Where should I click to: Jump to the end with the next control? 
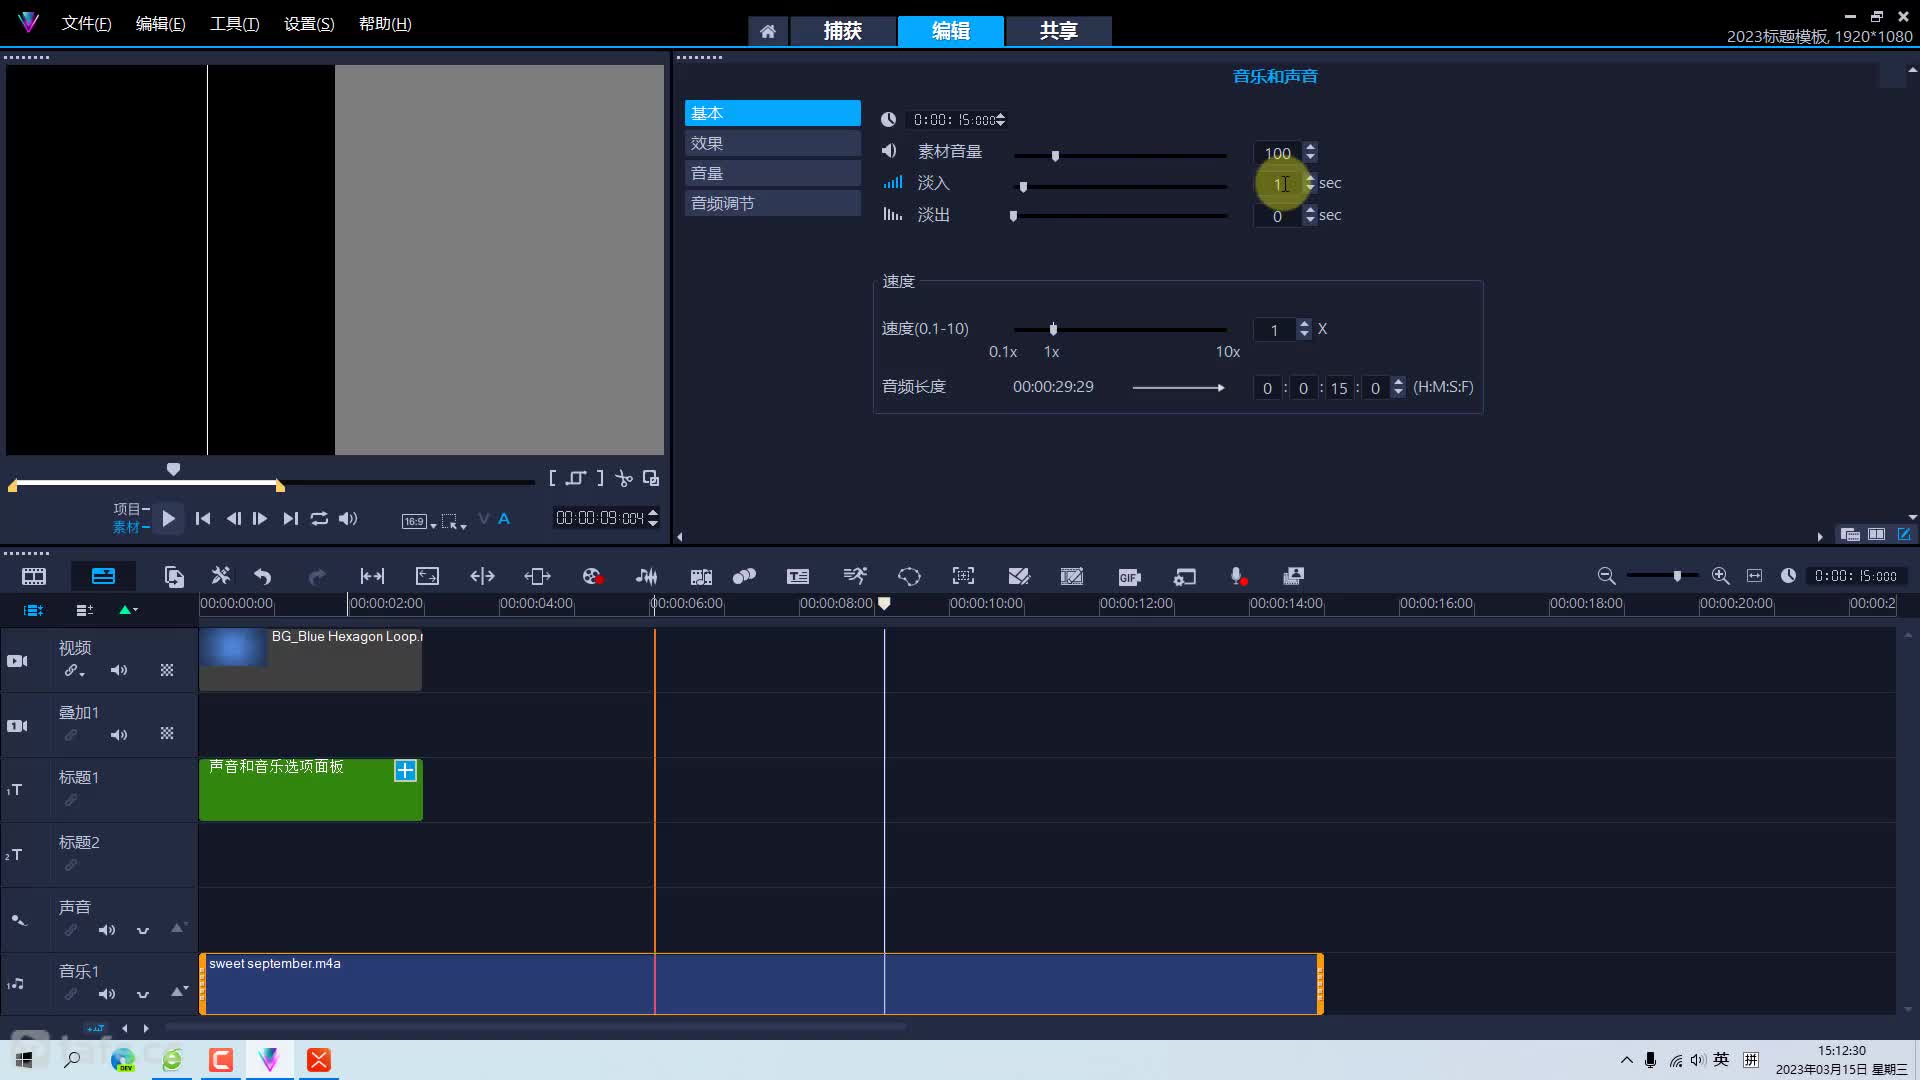pyautogui.click(x=290, y=518)
